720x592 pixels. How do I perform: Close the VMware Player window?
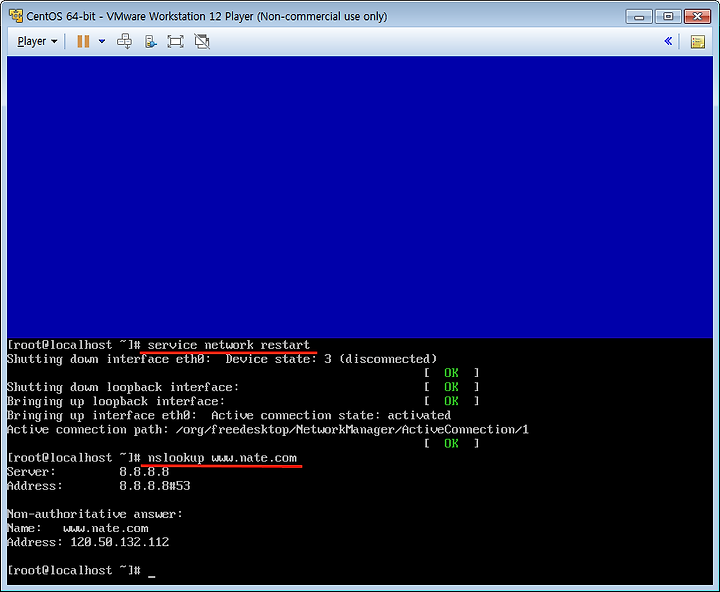click(x=697, y=17)
